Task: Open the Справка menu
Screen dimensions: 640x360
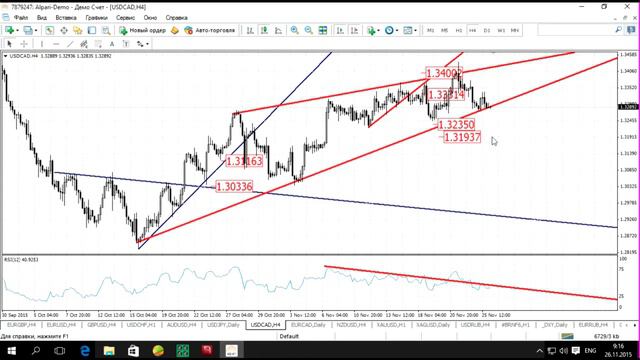Action: tap(176, 18)
